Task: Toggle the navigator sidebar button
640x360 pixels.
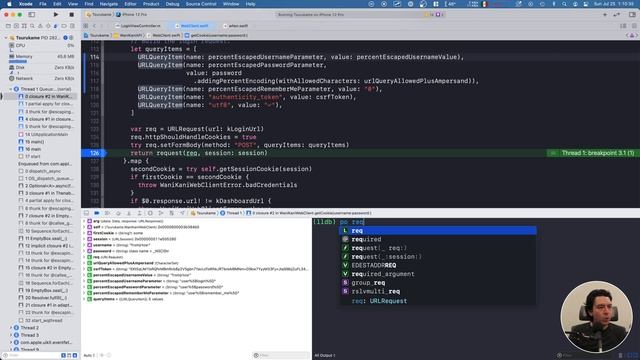Action: click(x=31, y=14)
